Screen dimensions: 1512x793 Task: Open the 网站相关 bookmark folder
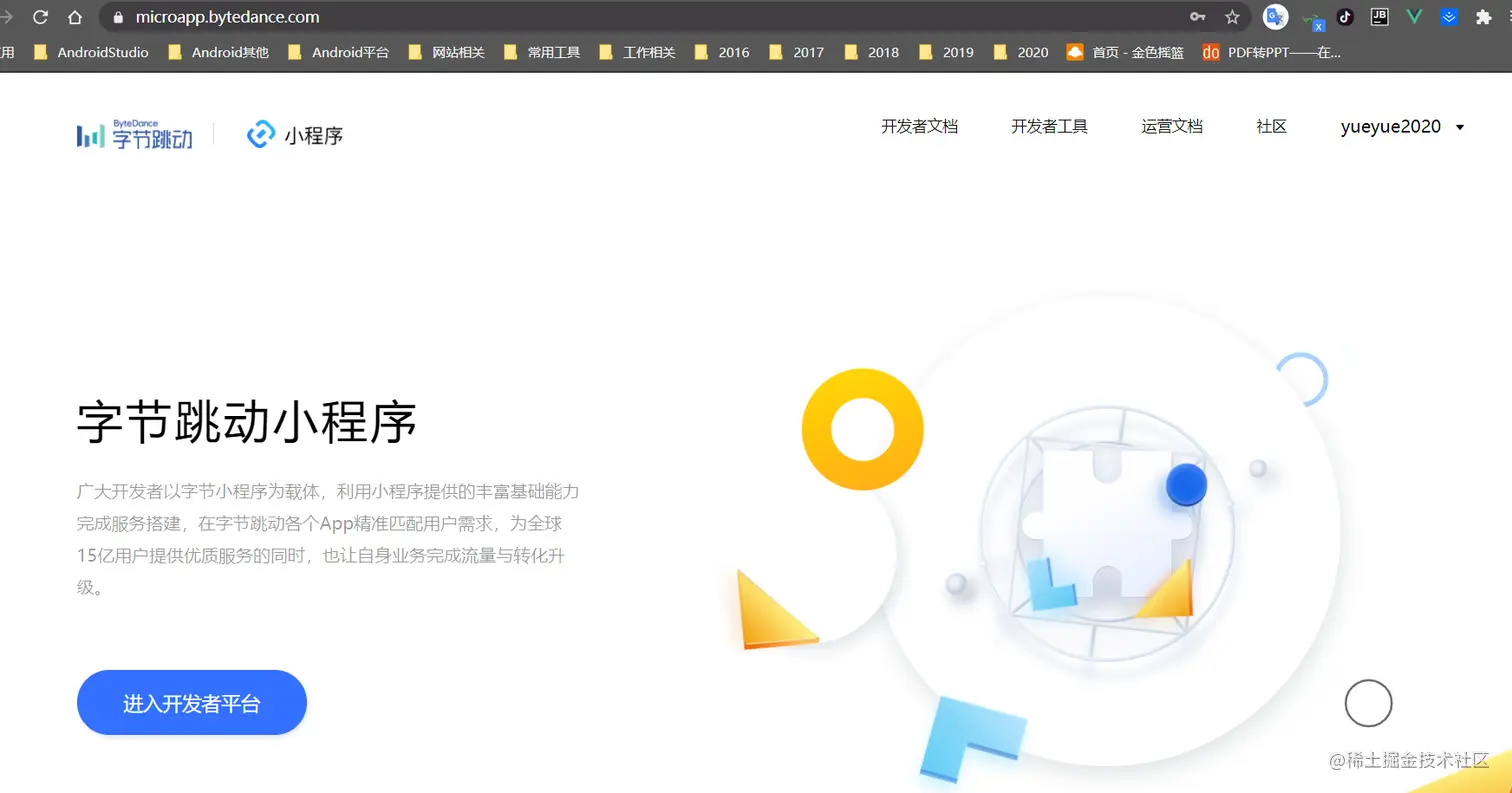(x=446, y=52)
